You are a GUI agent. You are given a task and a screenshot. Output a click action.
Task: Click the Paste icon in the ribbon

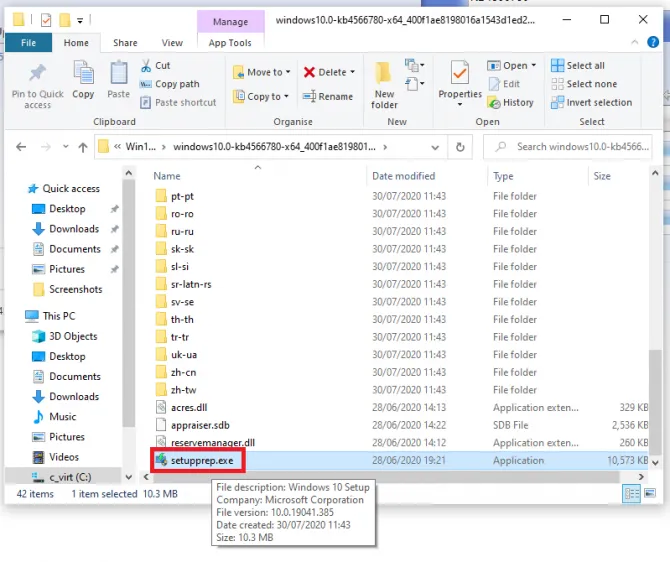(118, 80)
